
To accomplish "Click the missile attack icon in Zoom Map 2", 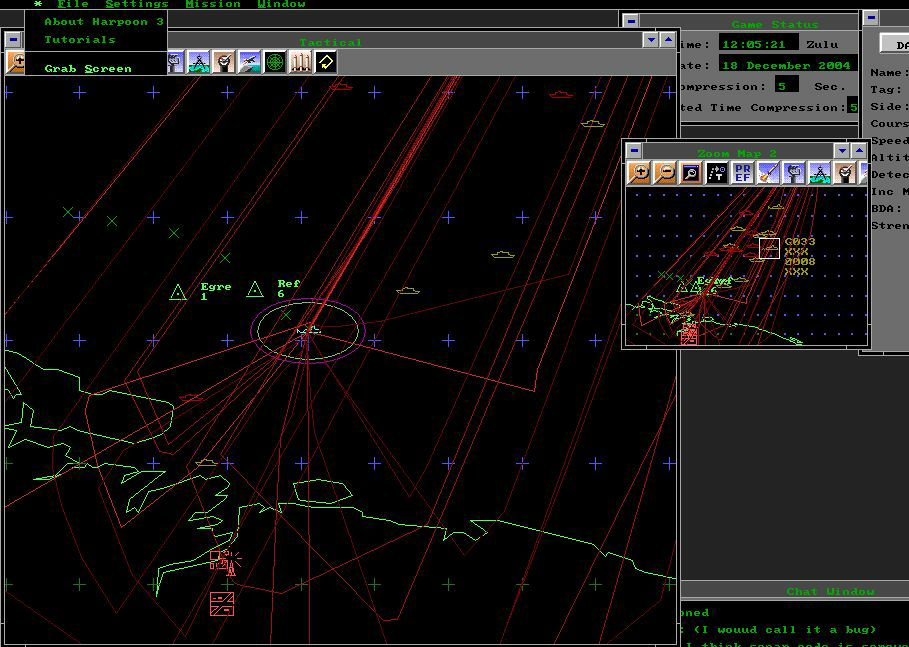I will [x=768, y=173].
